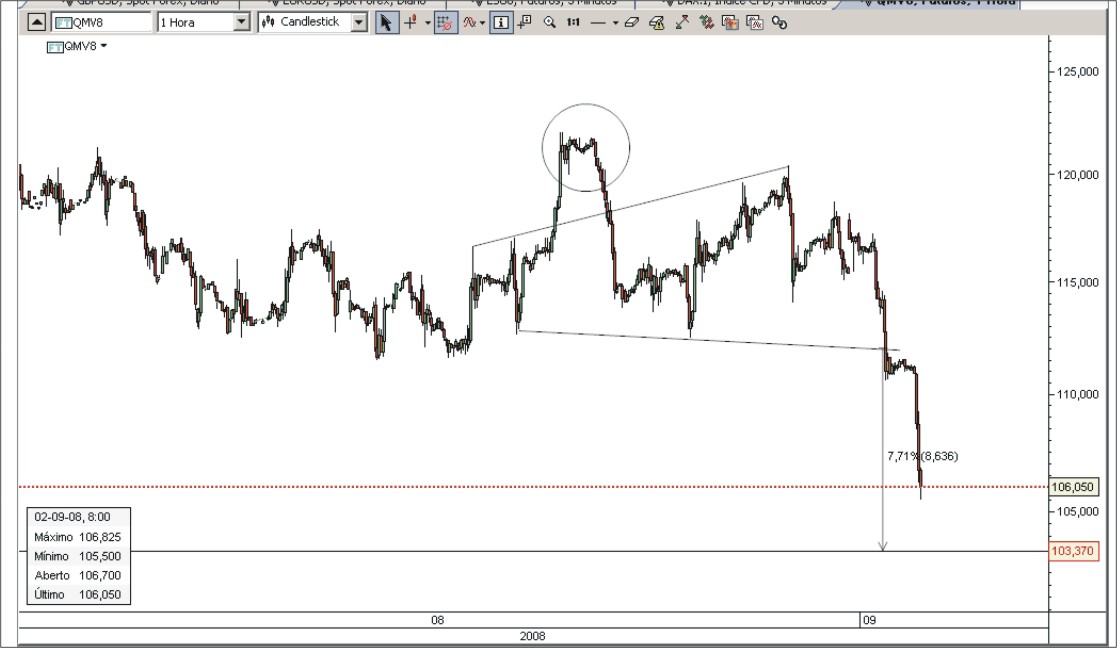
Task: Click the 1:1 scale reset icon
Action: tap(573, 23)
